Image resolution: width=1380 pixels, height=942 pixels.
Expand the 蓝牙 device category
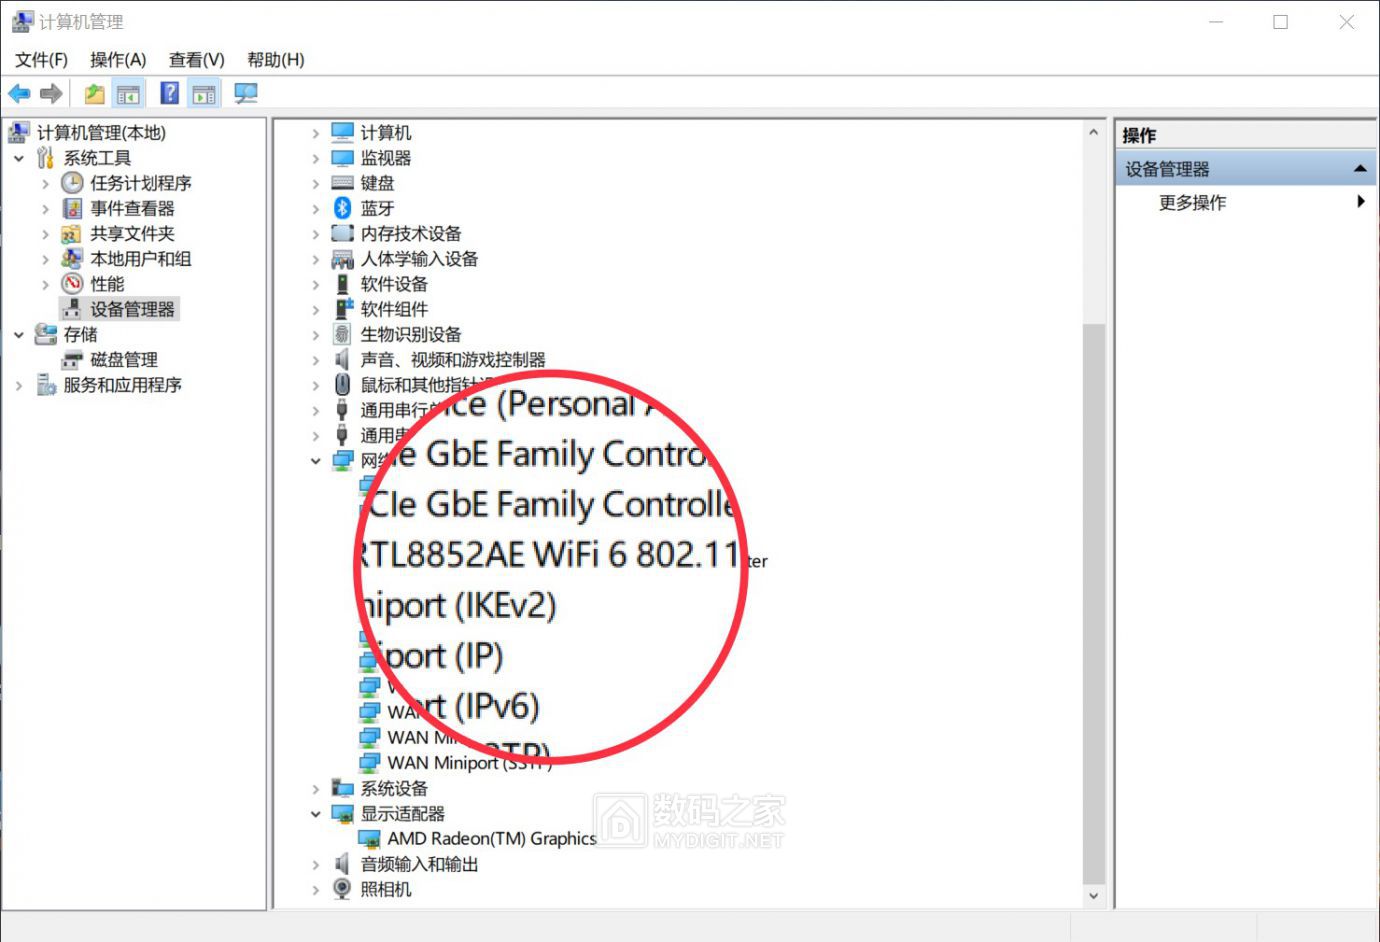pyautogui.click(x=315, y=208)
